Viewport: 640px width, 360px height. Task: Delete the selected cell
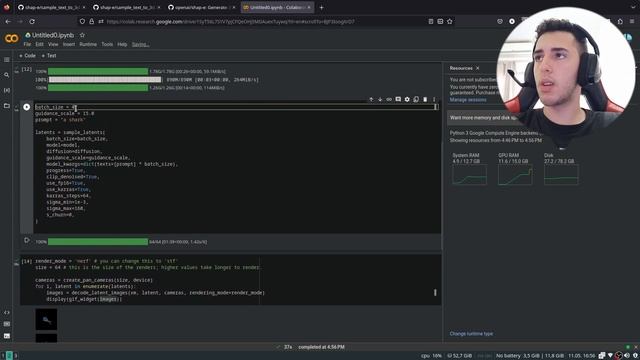(x=425, y=99)
